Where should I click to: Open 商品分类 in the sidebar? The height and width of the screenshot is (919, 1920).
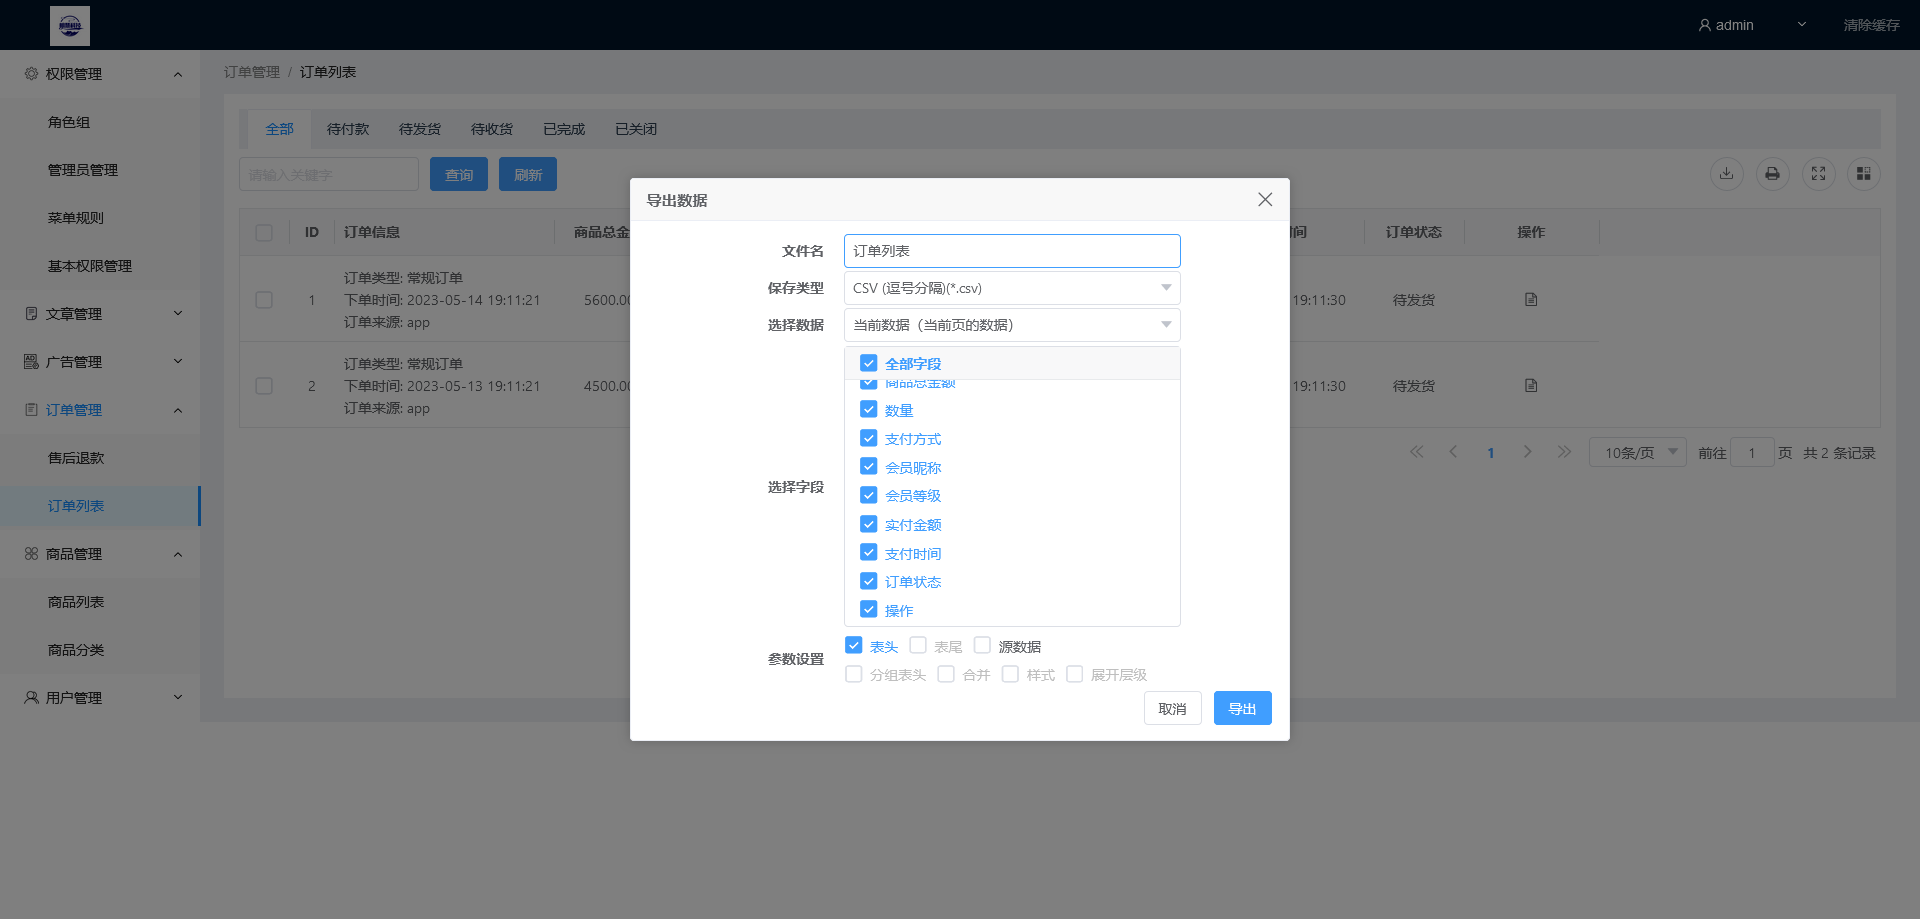[x=100, y=650]
